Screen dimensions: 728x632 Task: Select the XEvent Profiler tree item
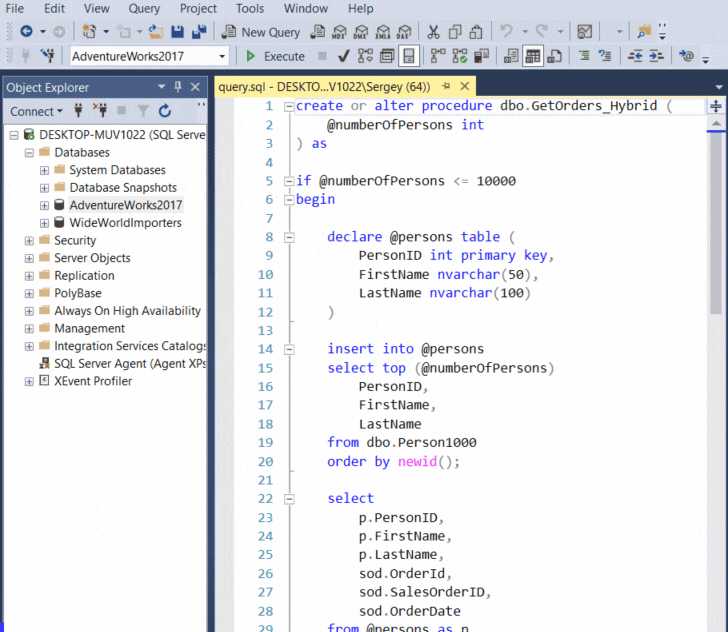(x=93, y=381)
